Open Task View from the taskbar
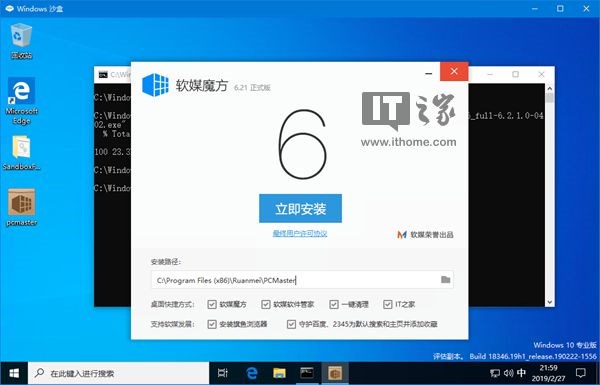The image size is (600, 385). point(223,373)
